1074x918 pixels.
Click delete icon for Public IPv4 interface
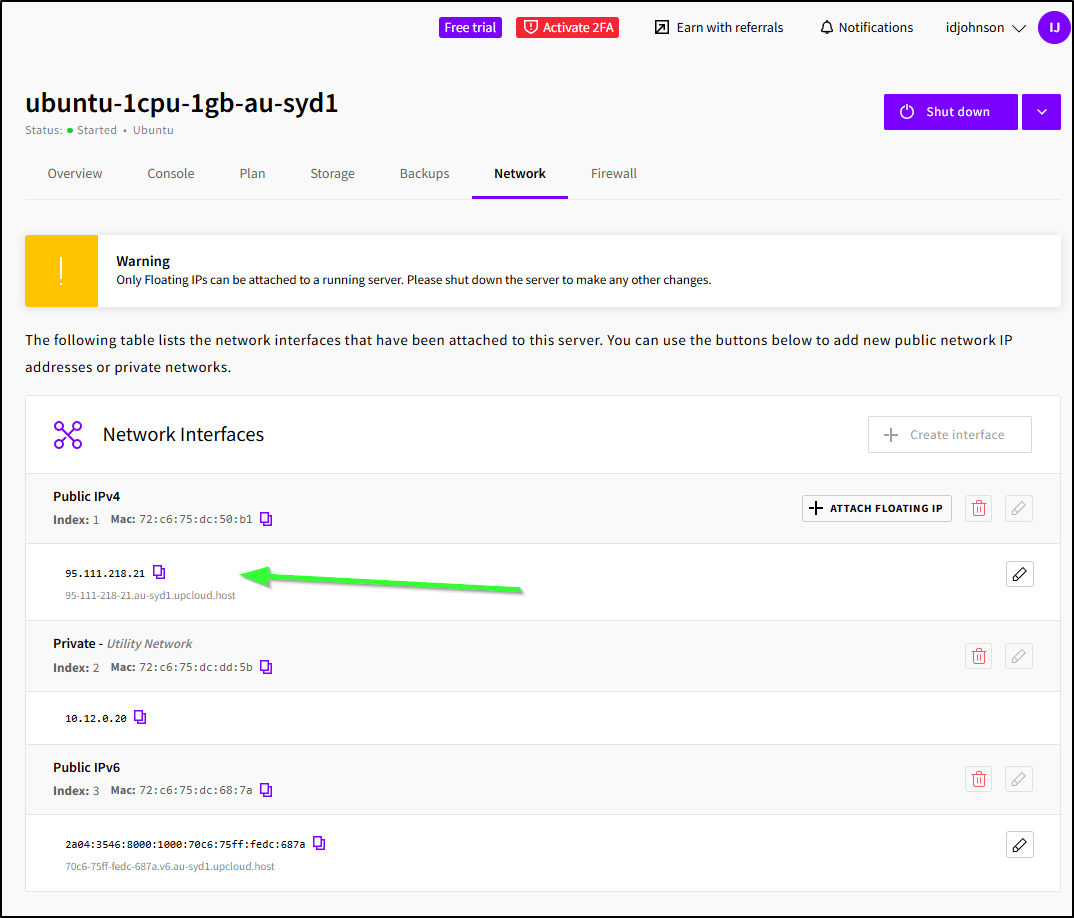978,509
